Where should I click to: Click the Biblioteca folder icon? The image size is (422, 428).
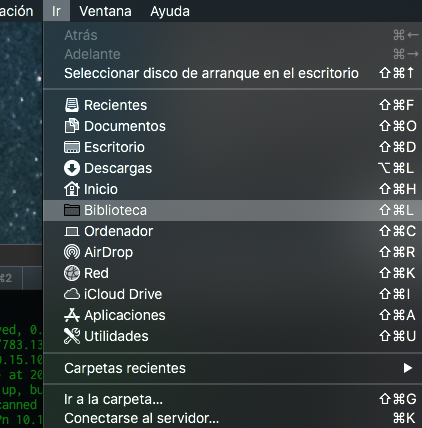tap(72, 210)
